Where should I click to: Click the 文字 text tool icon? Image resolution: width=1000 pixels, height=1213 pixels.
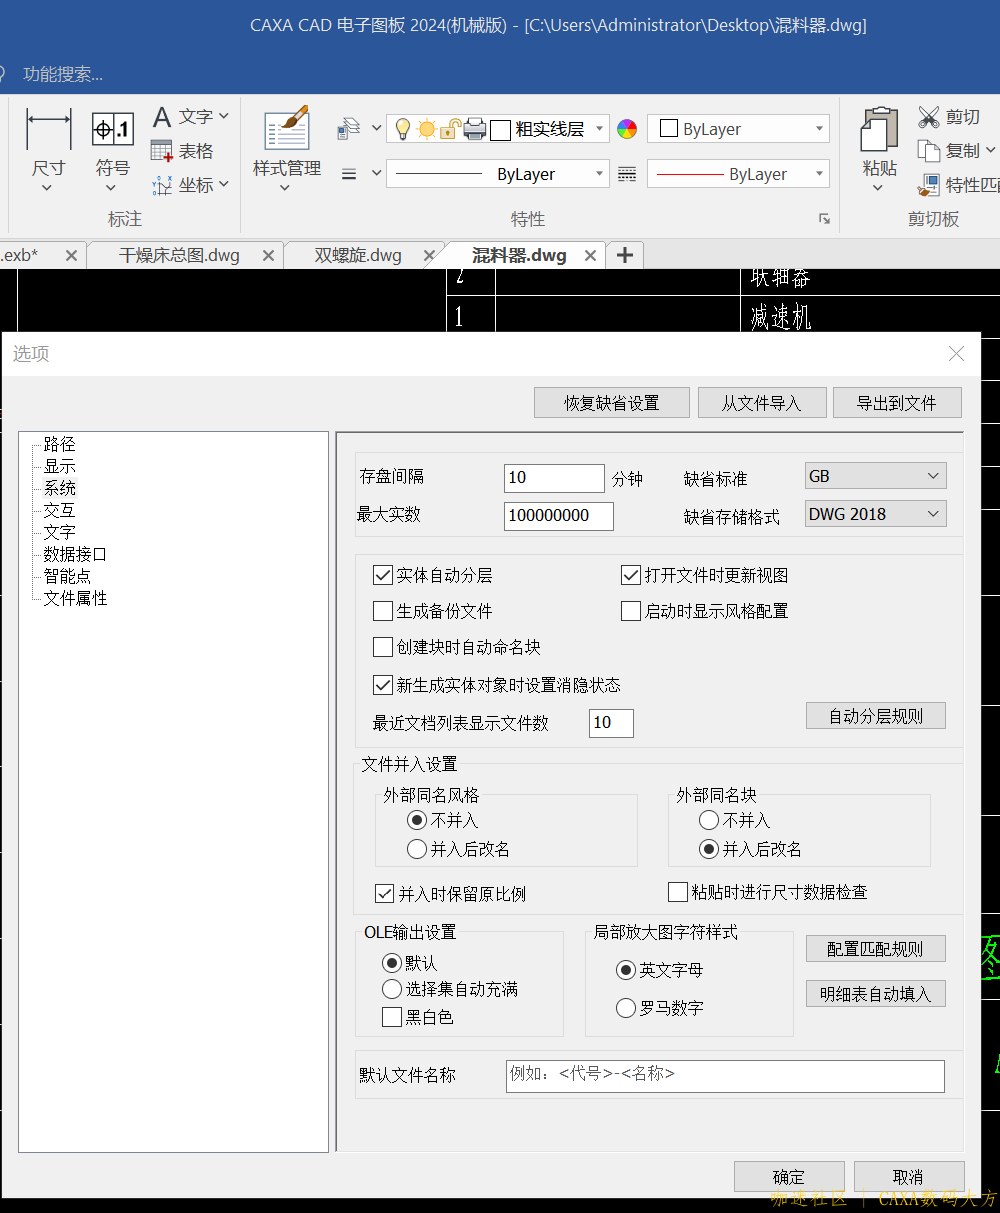[x=162, y=117]
